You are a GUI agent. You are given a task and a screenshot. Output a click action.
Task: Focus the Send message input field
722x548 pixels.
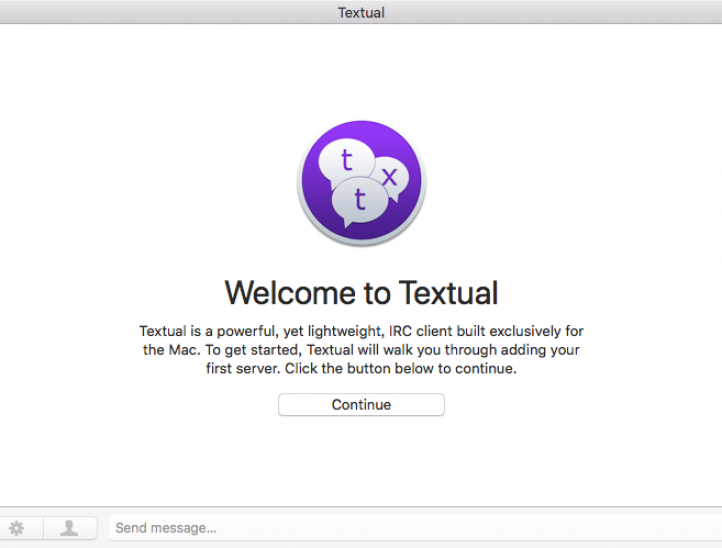pyautogui.click(x=415, y=528)
